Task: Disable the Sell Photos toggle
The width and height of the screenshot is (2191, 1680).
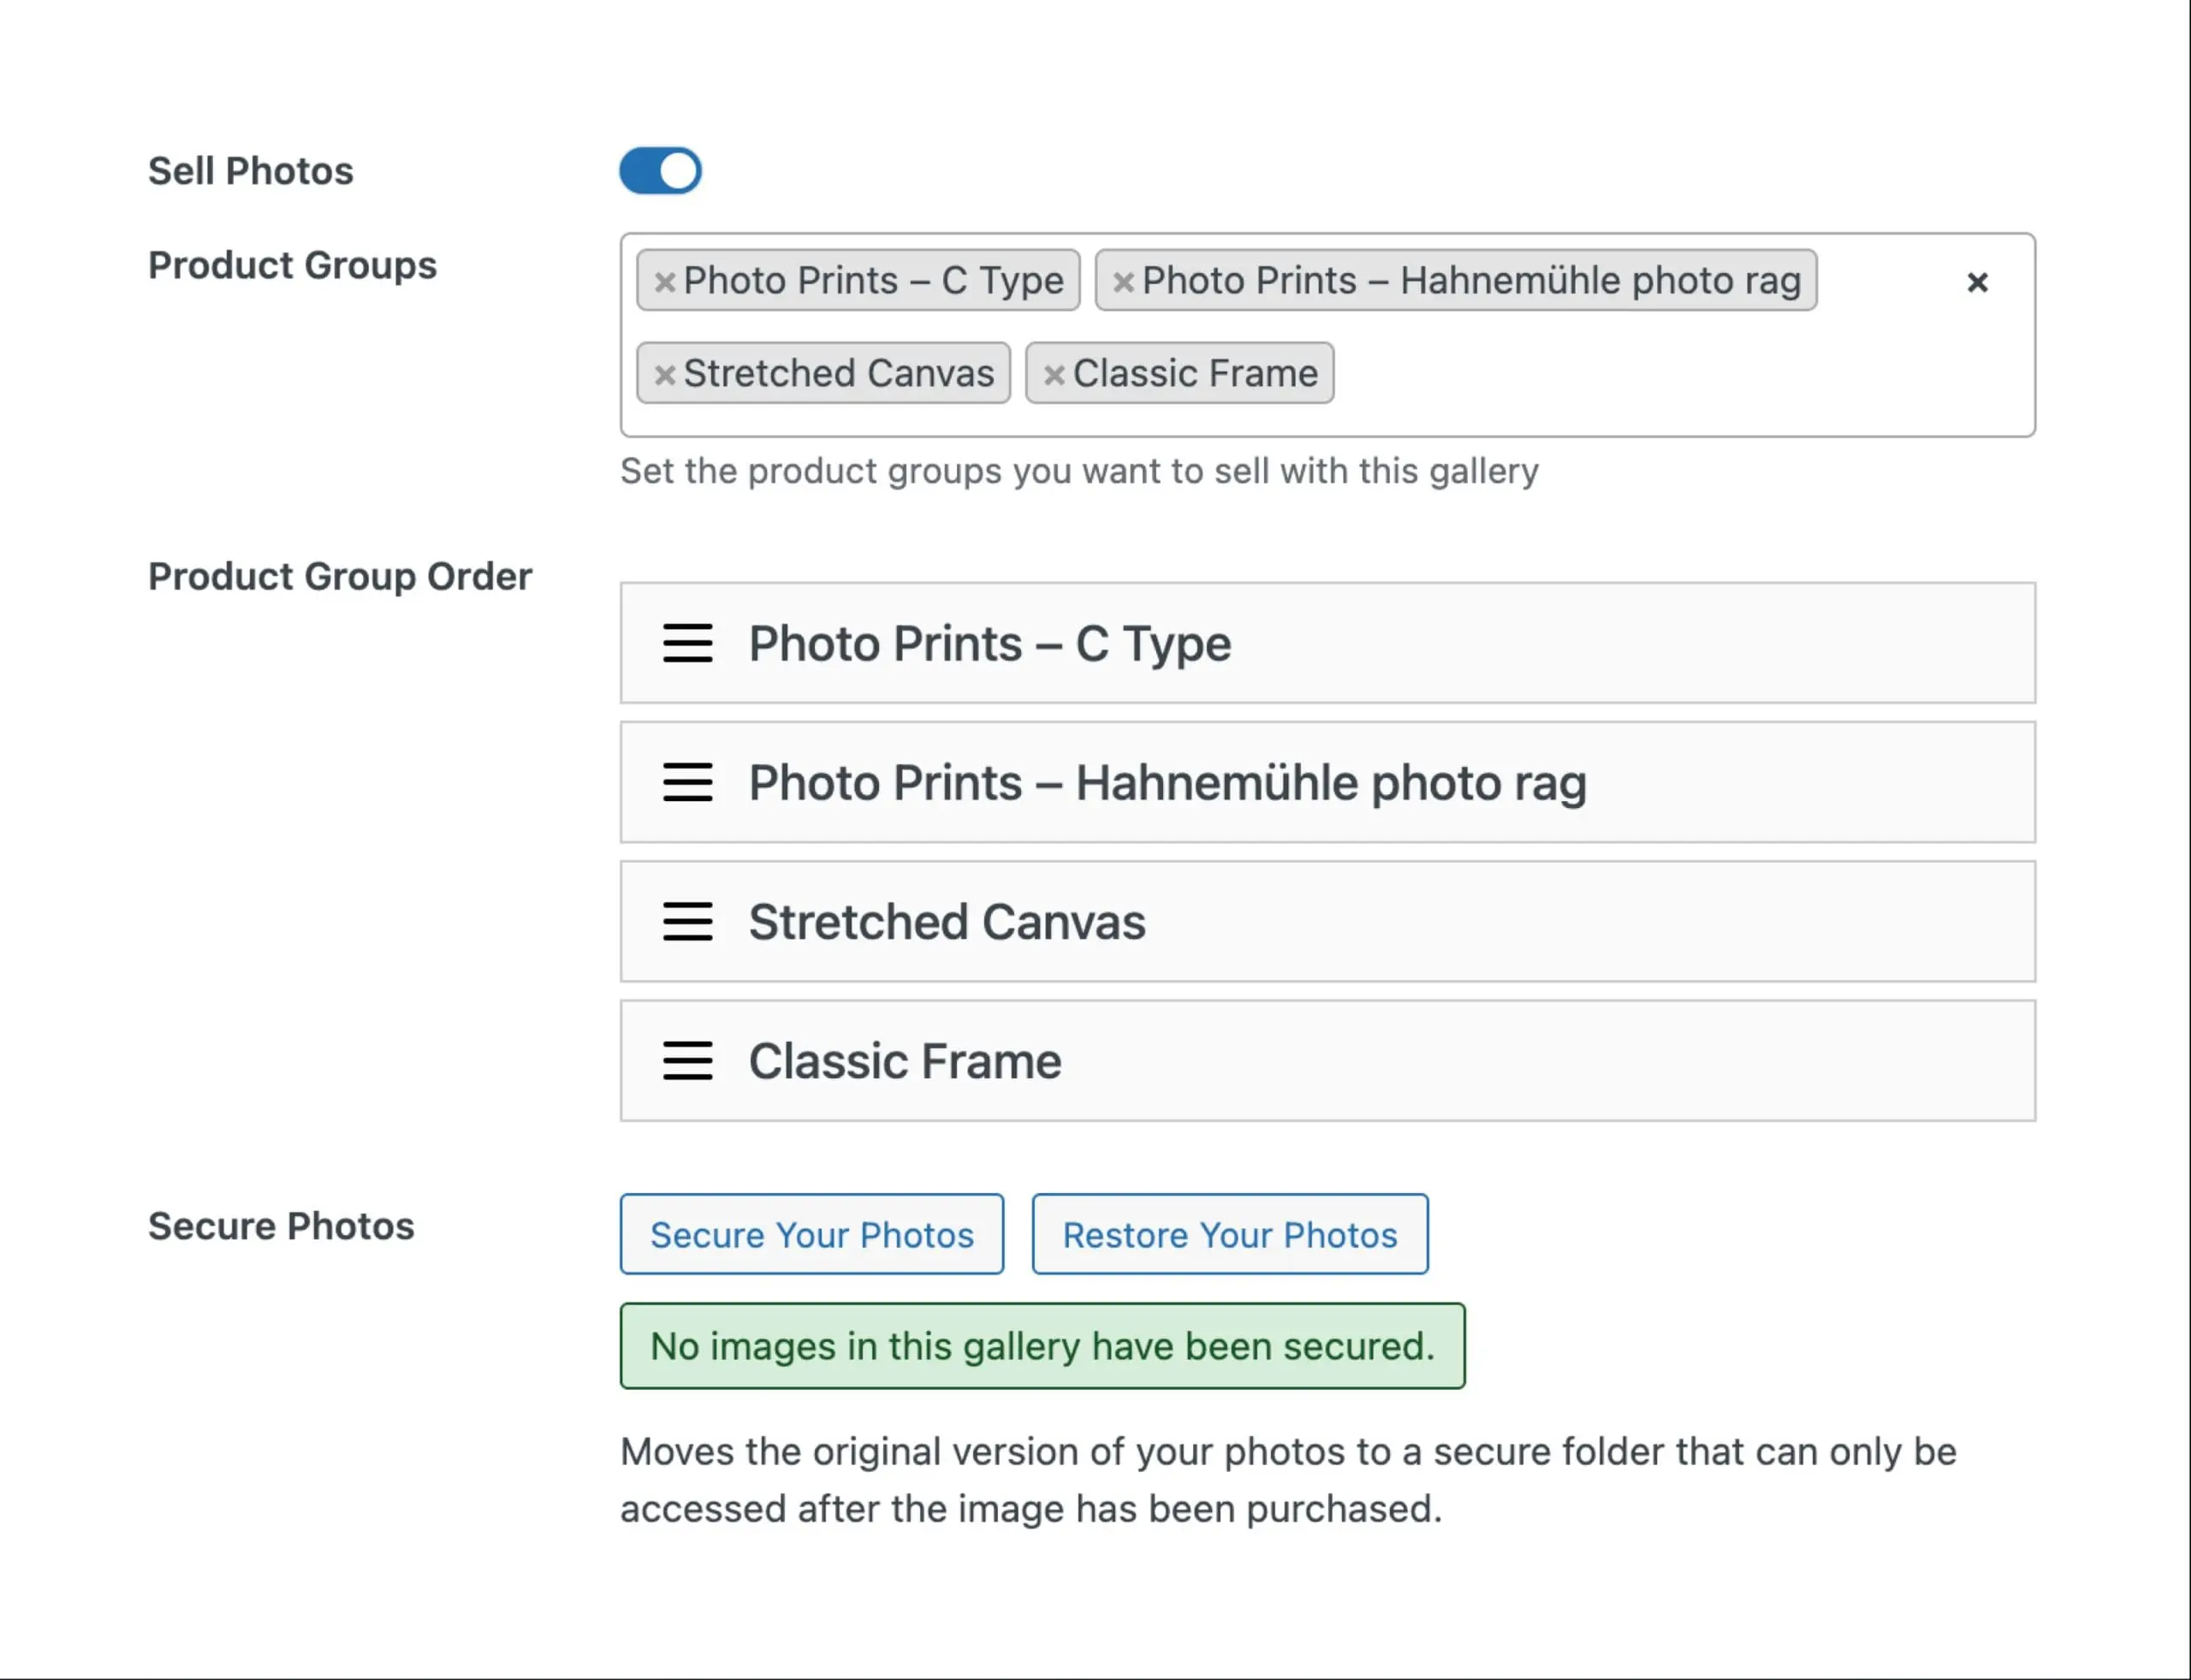Action: (x=660, y=170)
